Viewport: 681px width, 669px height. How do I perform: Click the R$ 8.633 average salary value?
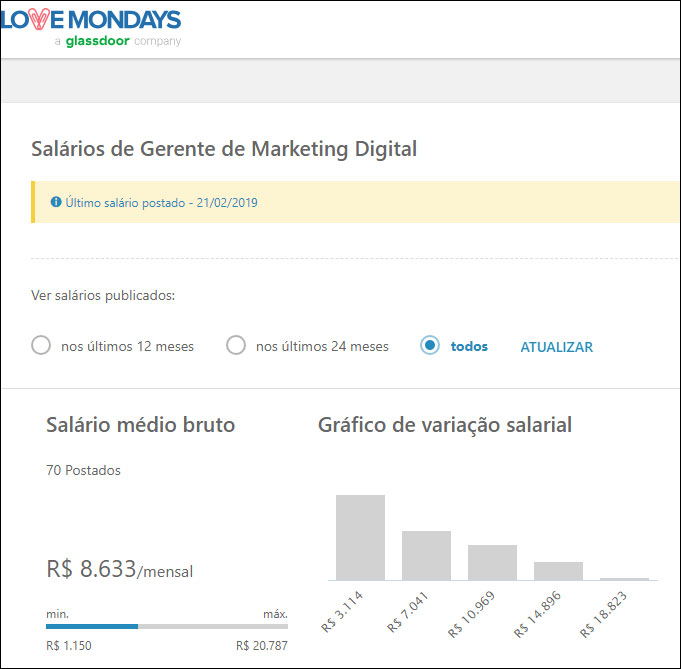click(91, 569)
